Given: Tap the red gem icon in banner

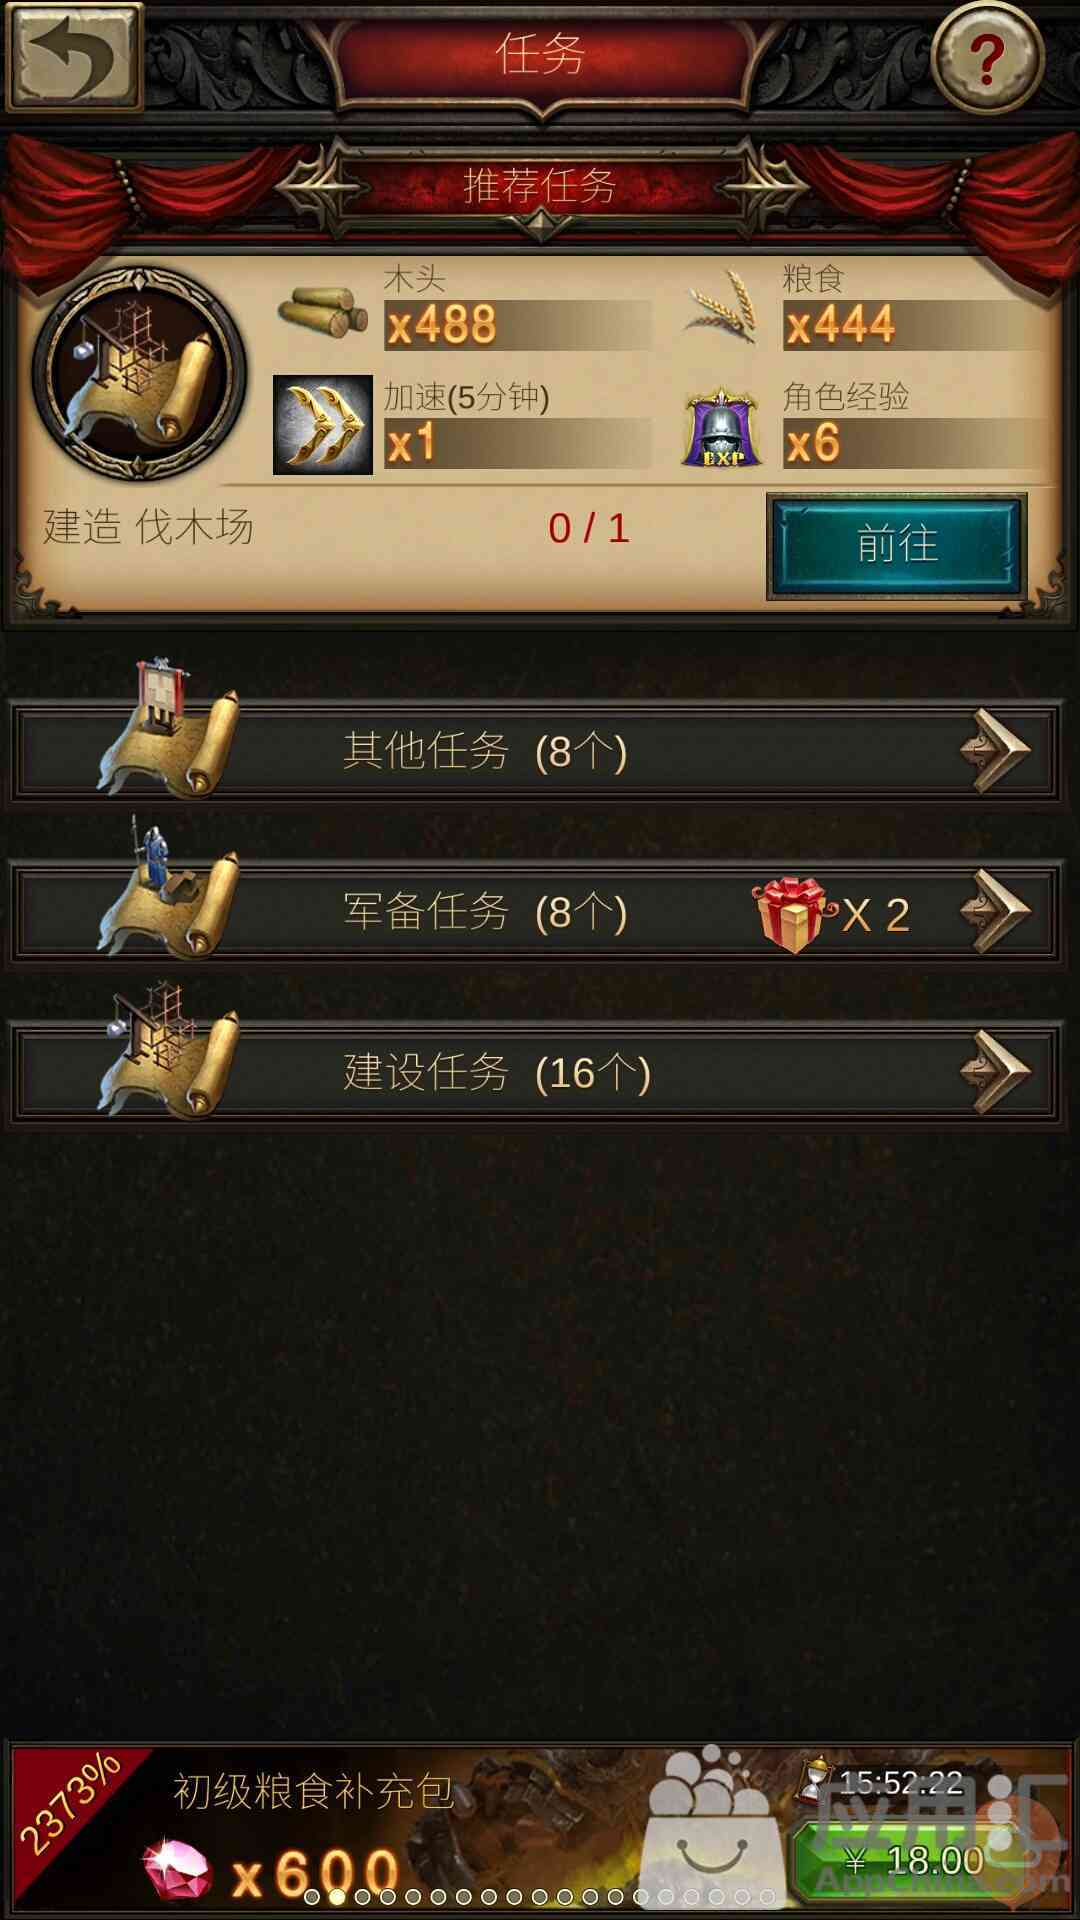Looking at the screenshot, I should coord(177,1868).
